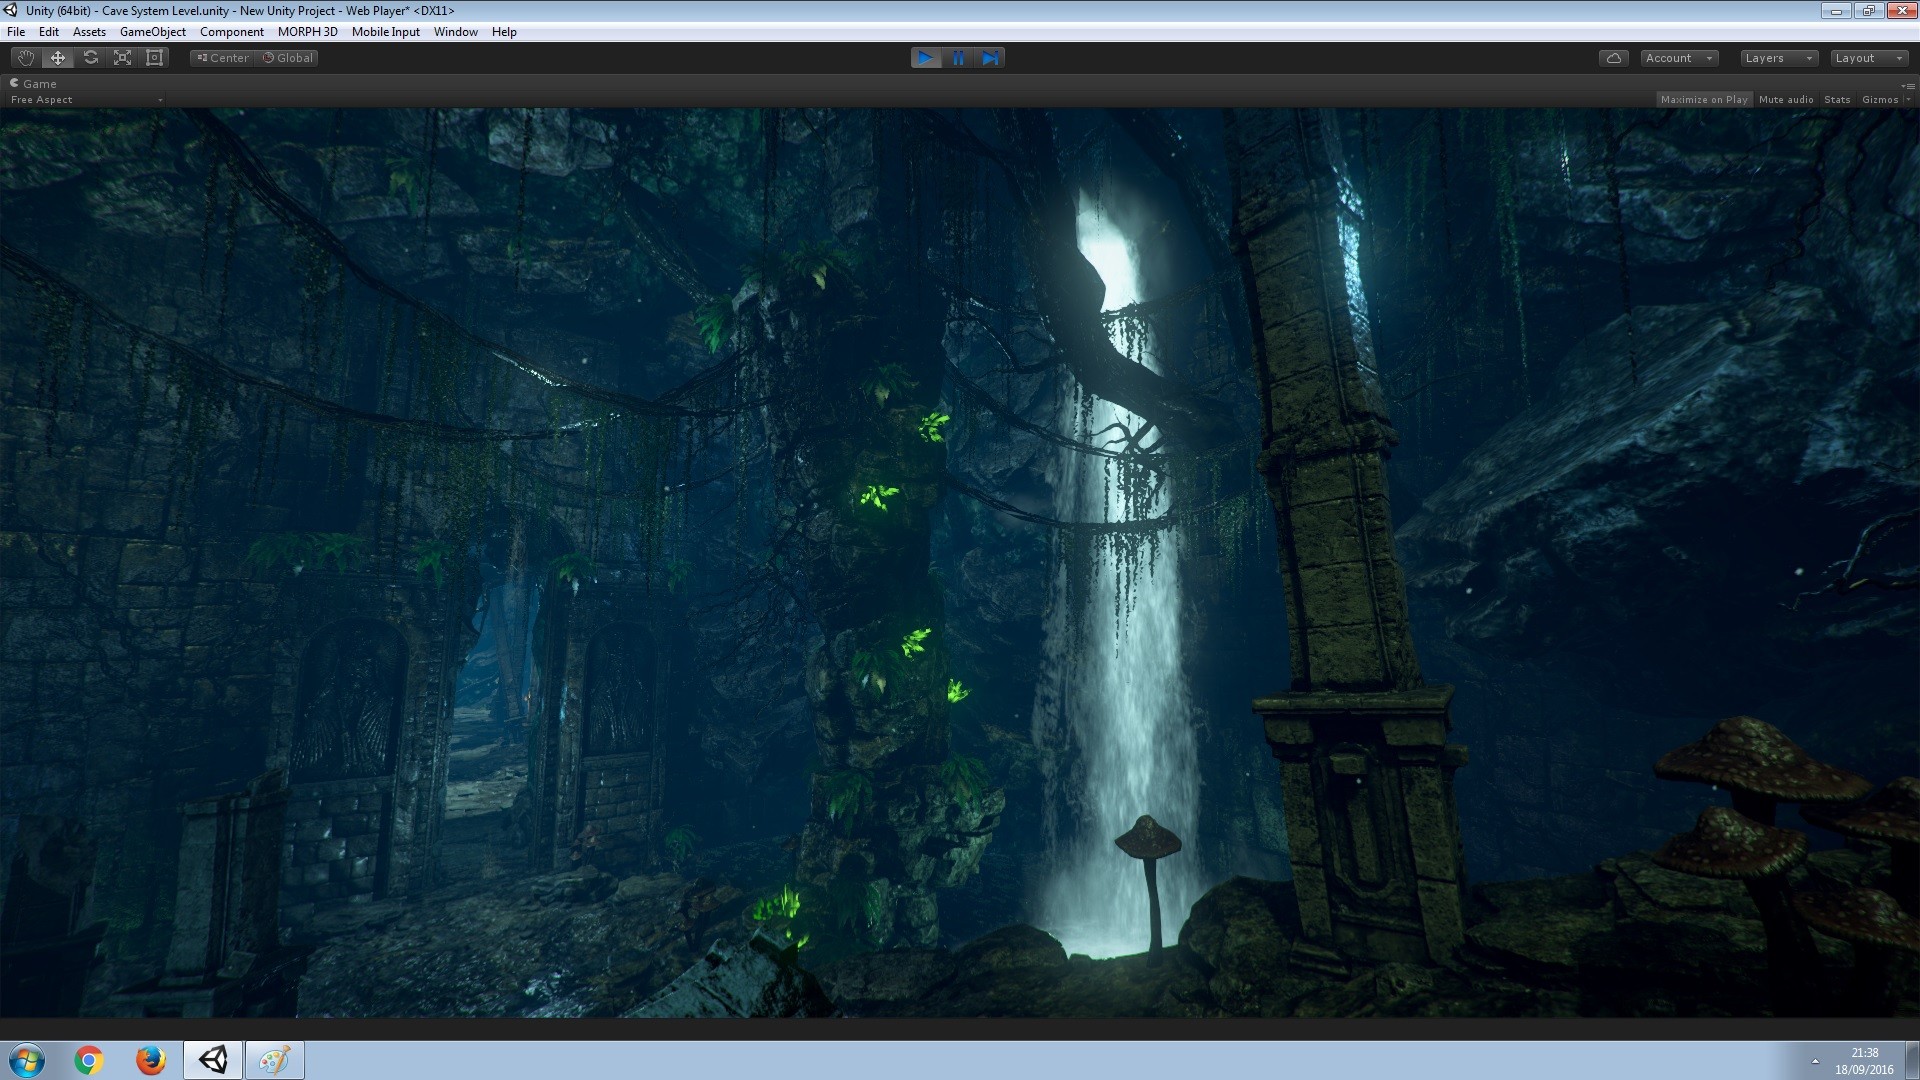
Task: Toggle the Center pivot mode button
Action: [223, 58]
